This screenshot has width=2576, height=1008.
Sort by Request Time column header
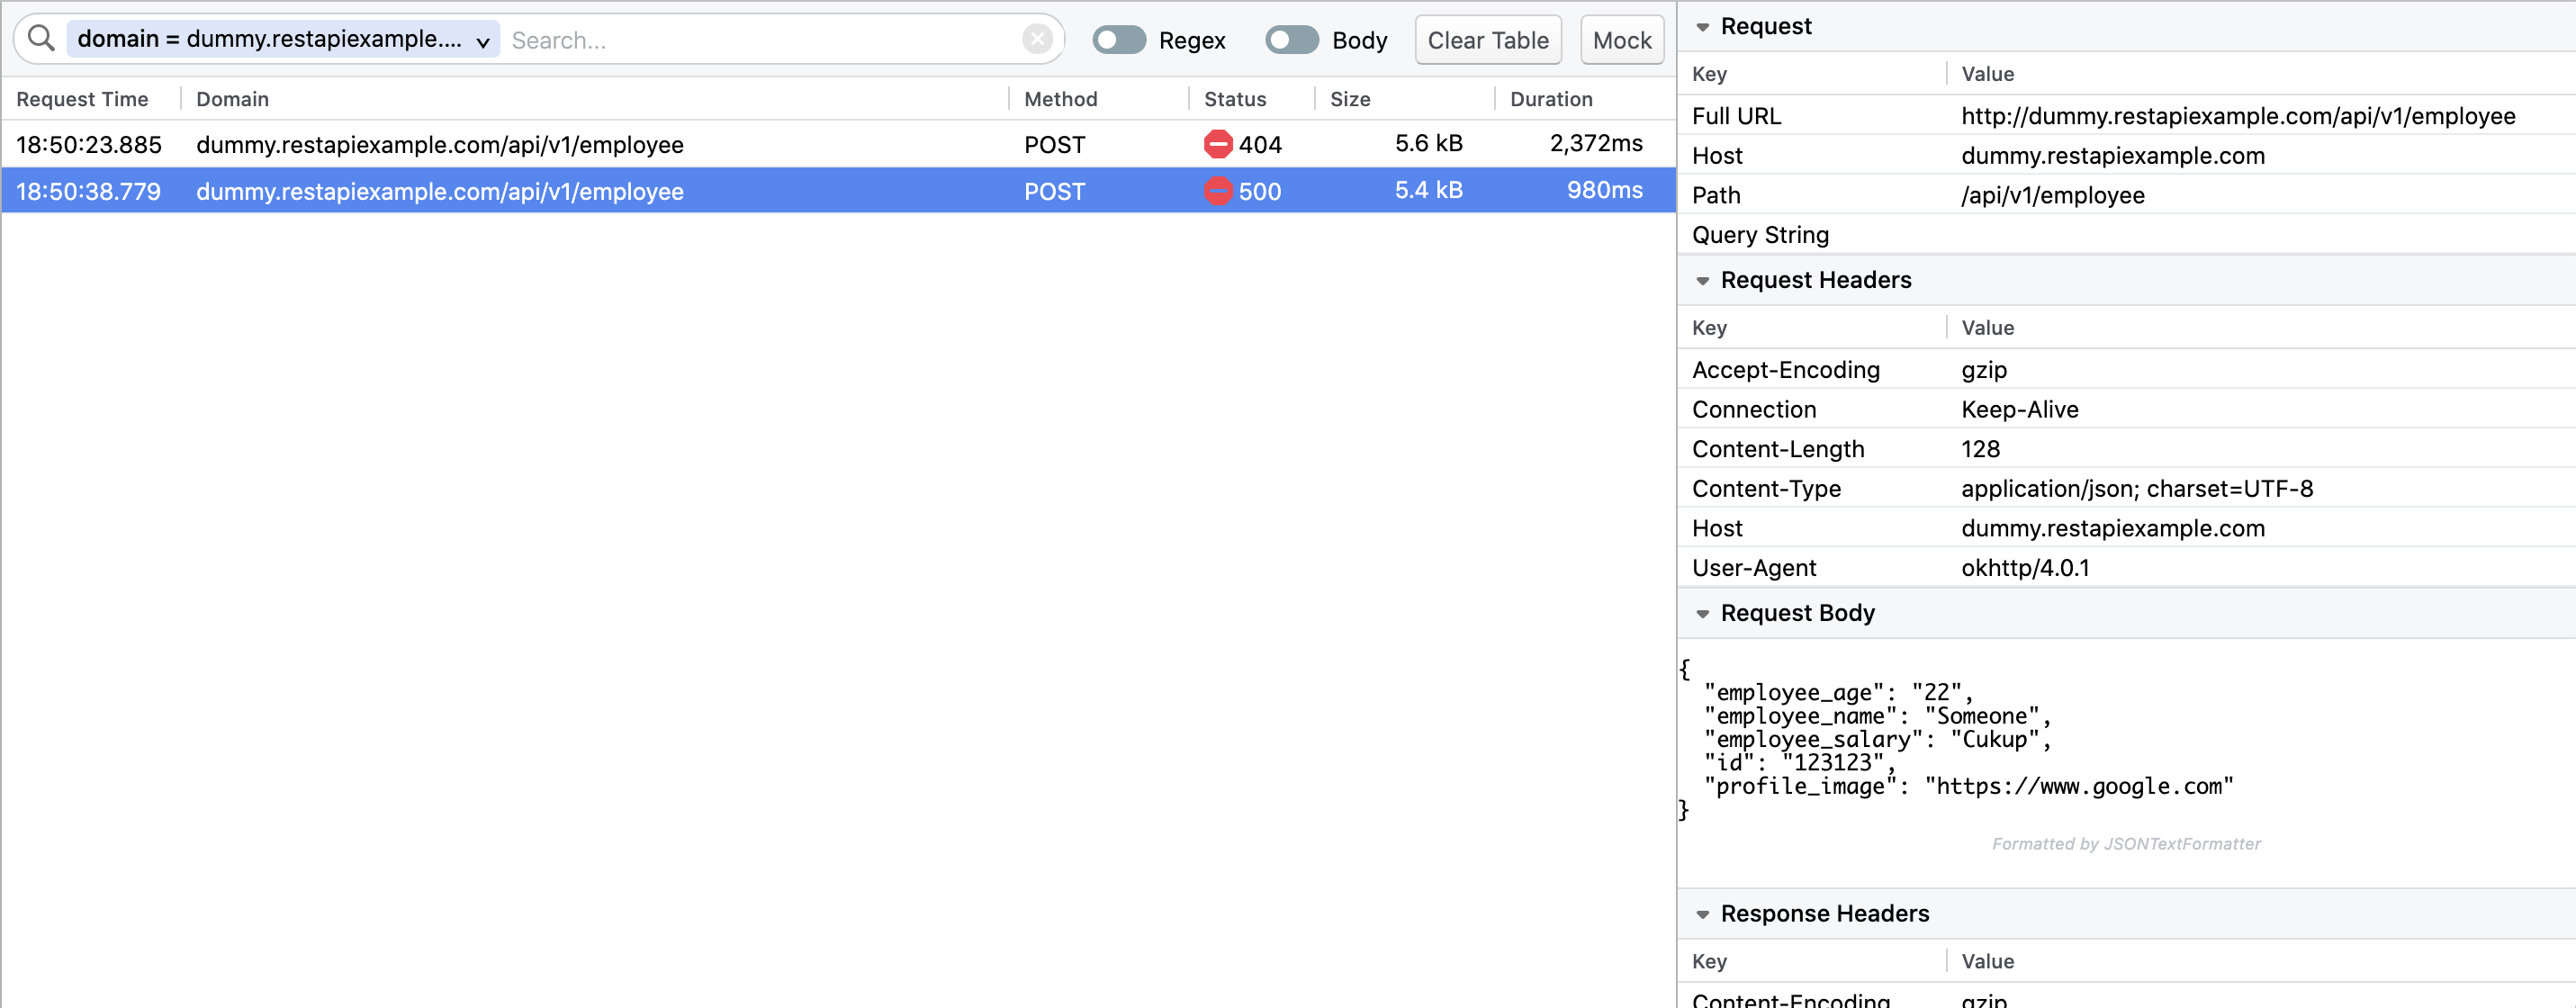(x=82, y=99)
